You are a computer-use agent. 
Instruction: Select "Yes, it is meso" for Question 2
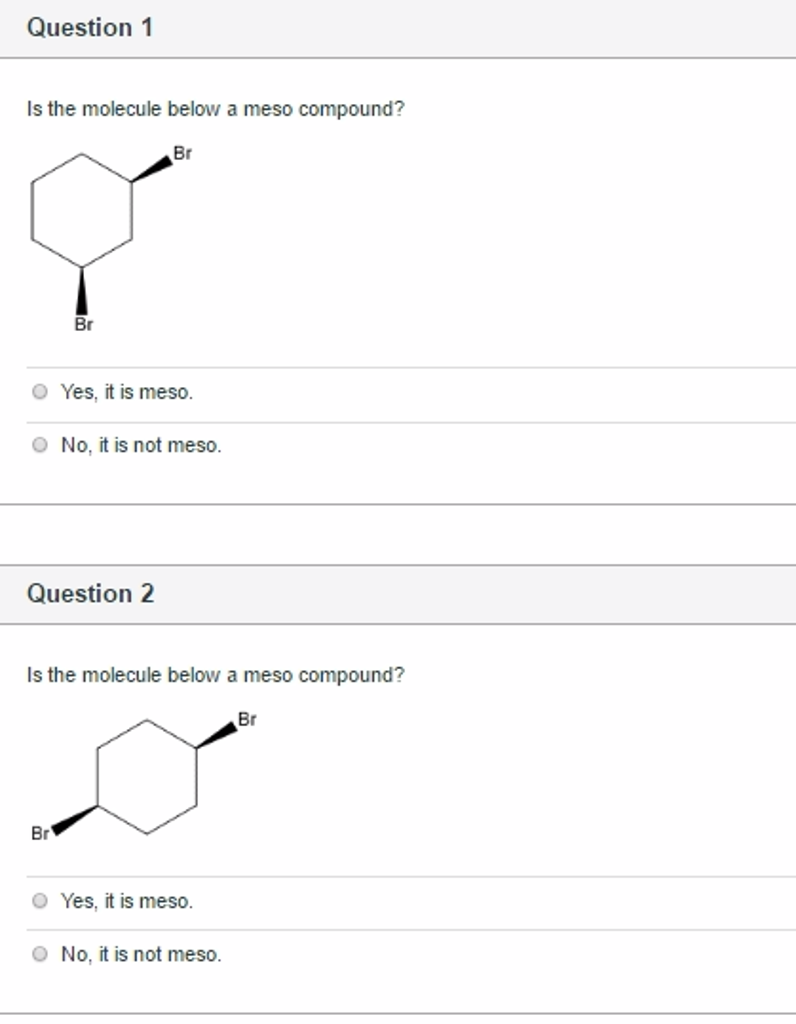click(x=40, y=901)
